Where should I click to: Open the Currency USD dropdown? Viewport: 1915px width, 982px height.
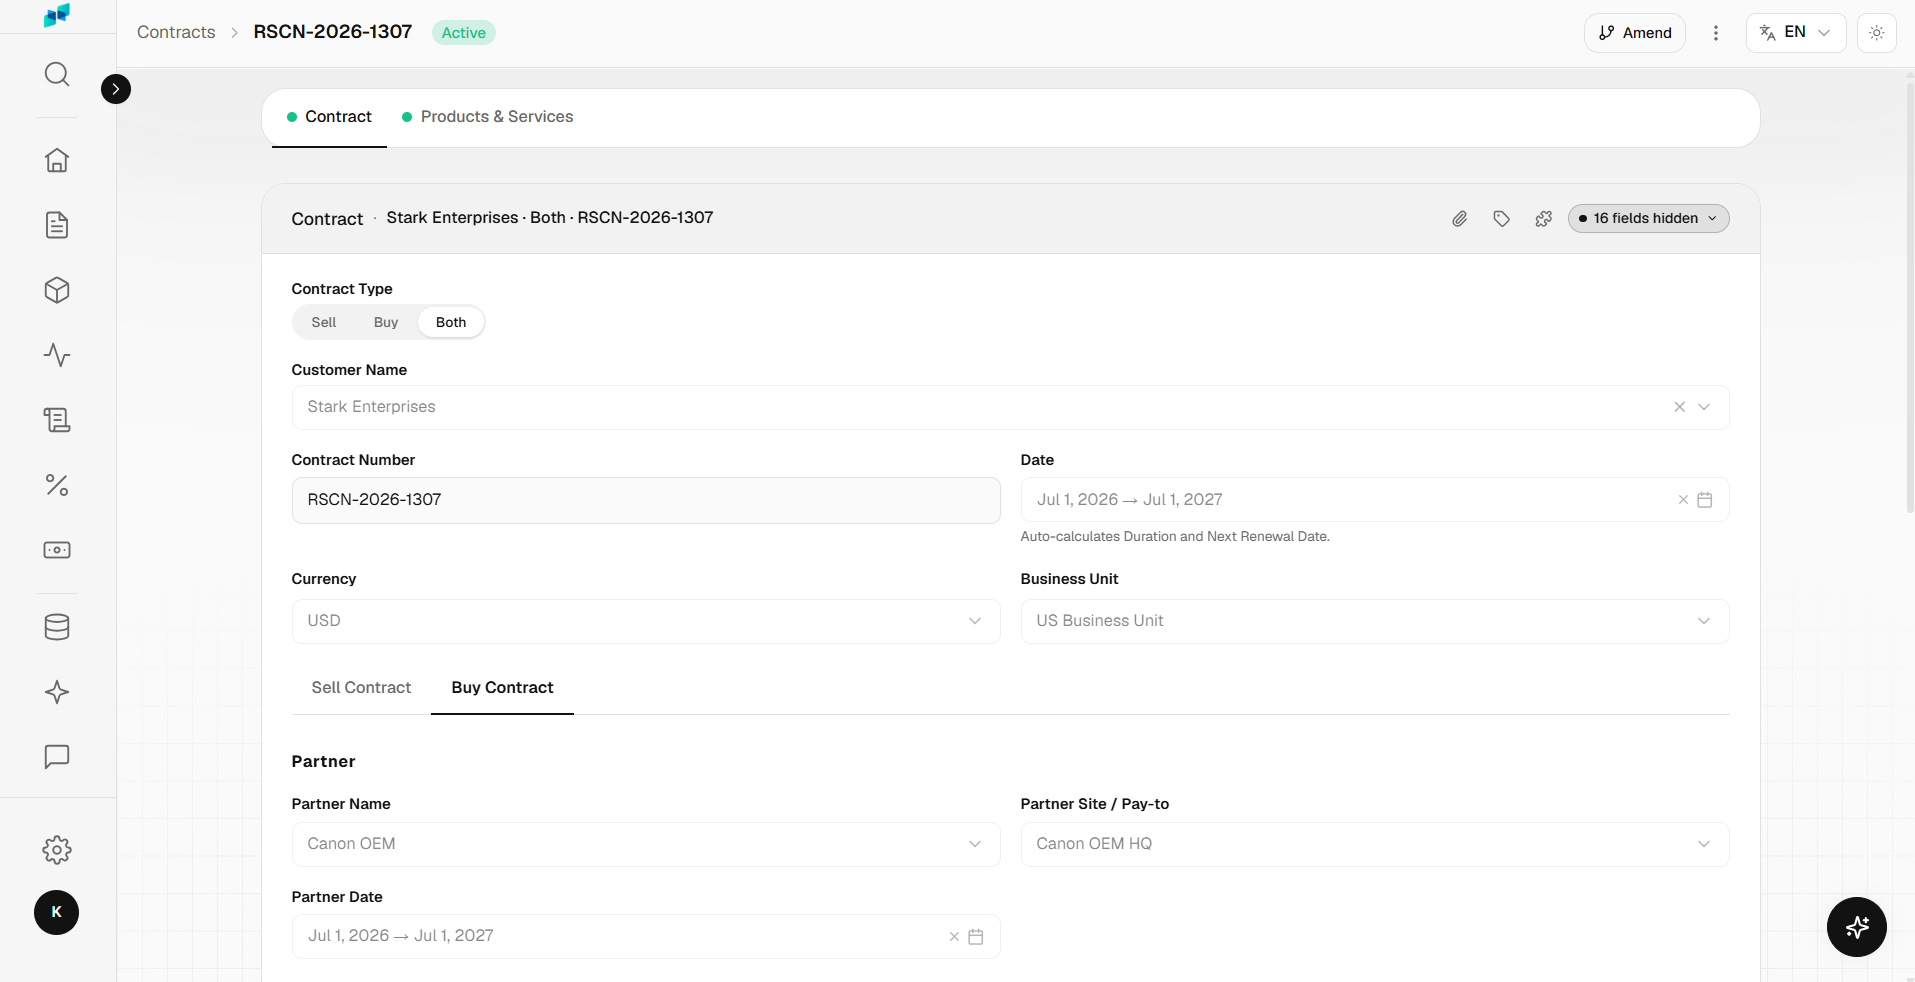646,621
